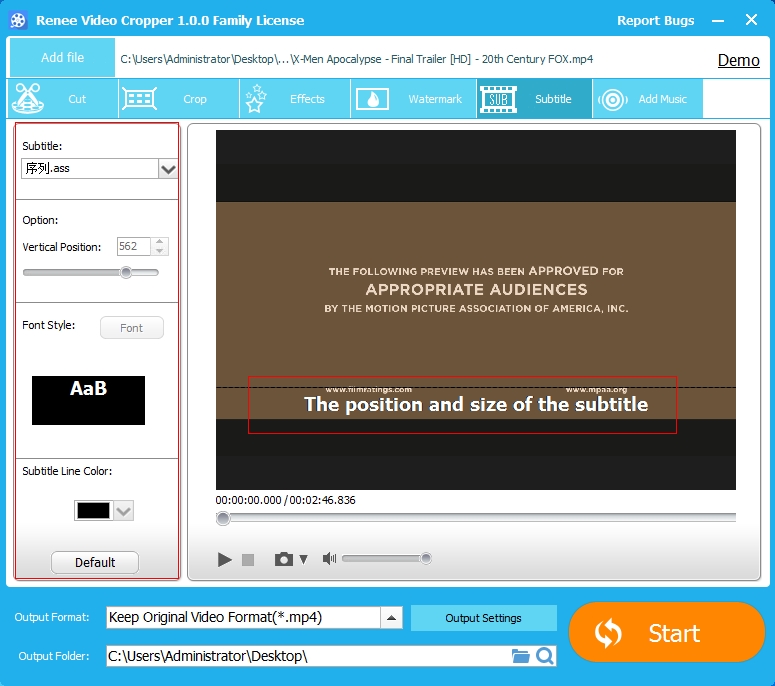775x686 pixels.
Task: Open output folder with the magnifier icon
Action: pyautogui.click(x=544, y=656)
